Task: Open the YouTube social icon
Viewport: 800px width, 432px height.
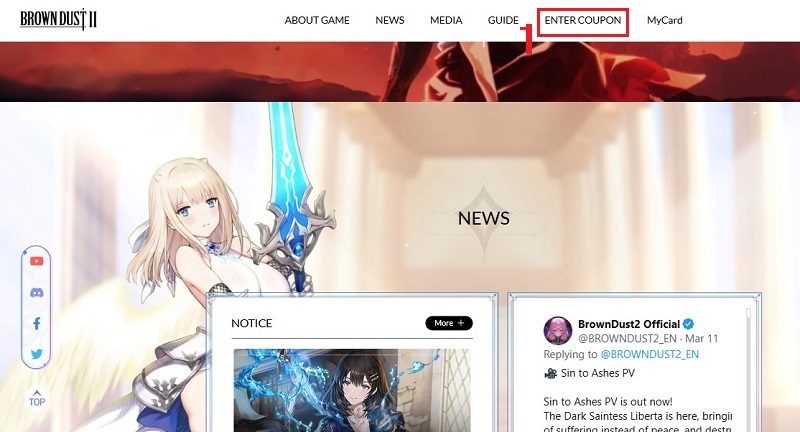Action: [36, 261]
